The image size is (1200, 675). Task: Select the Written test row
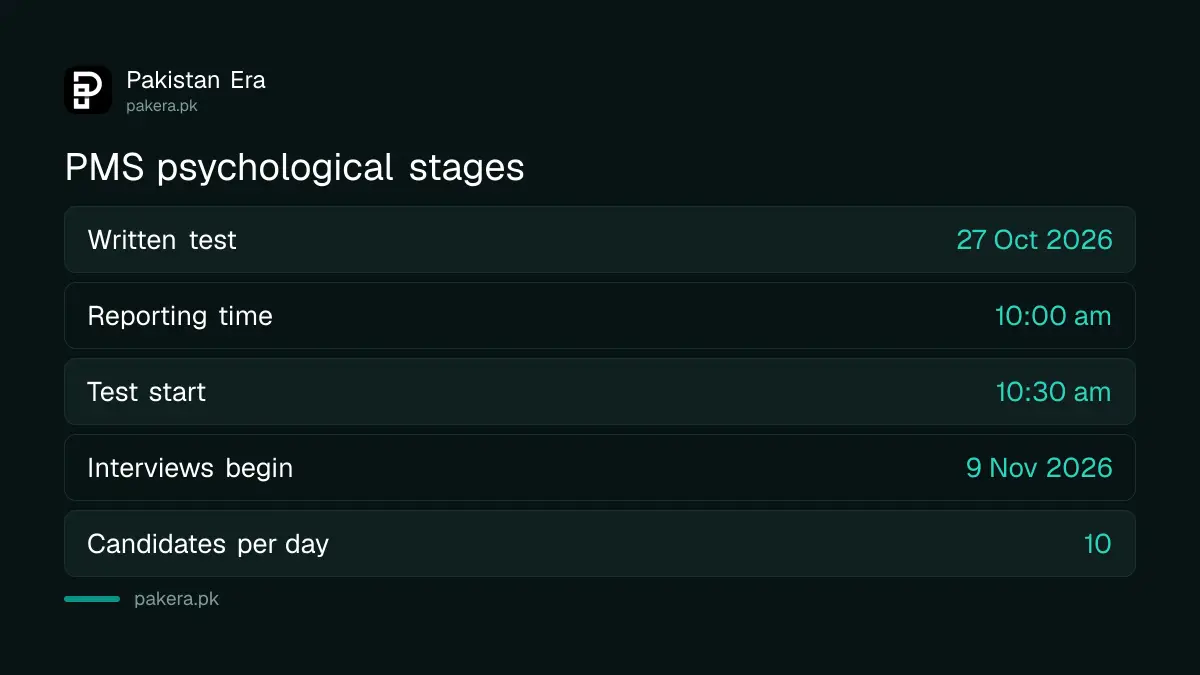[600, 240]
